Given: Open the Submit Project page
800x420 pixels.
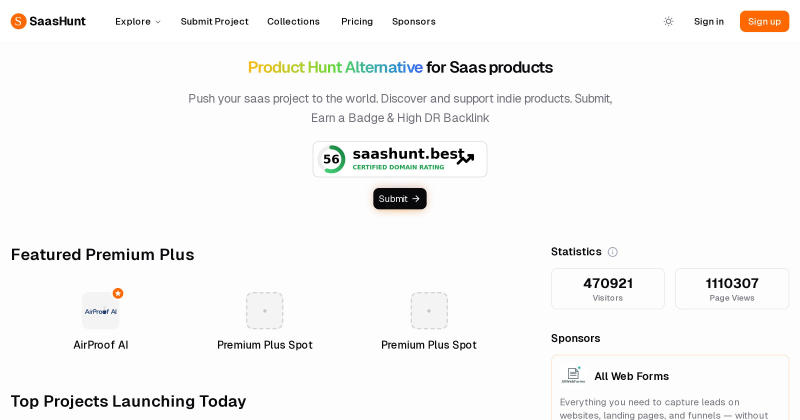Looking at the screenshot, I should pyautogui.click(x=214, y=21).
